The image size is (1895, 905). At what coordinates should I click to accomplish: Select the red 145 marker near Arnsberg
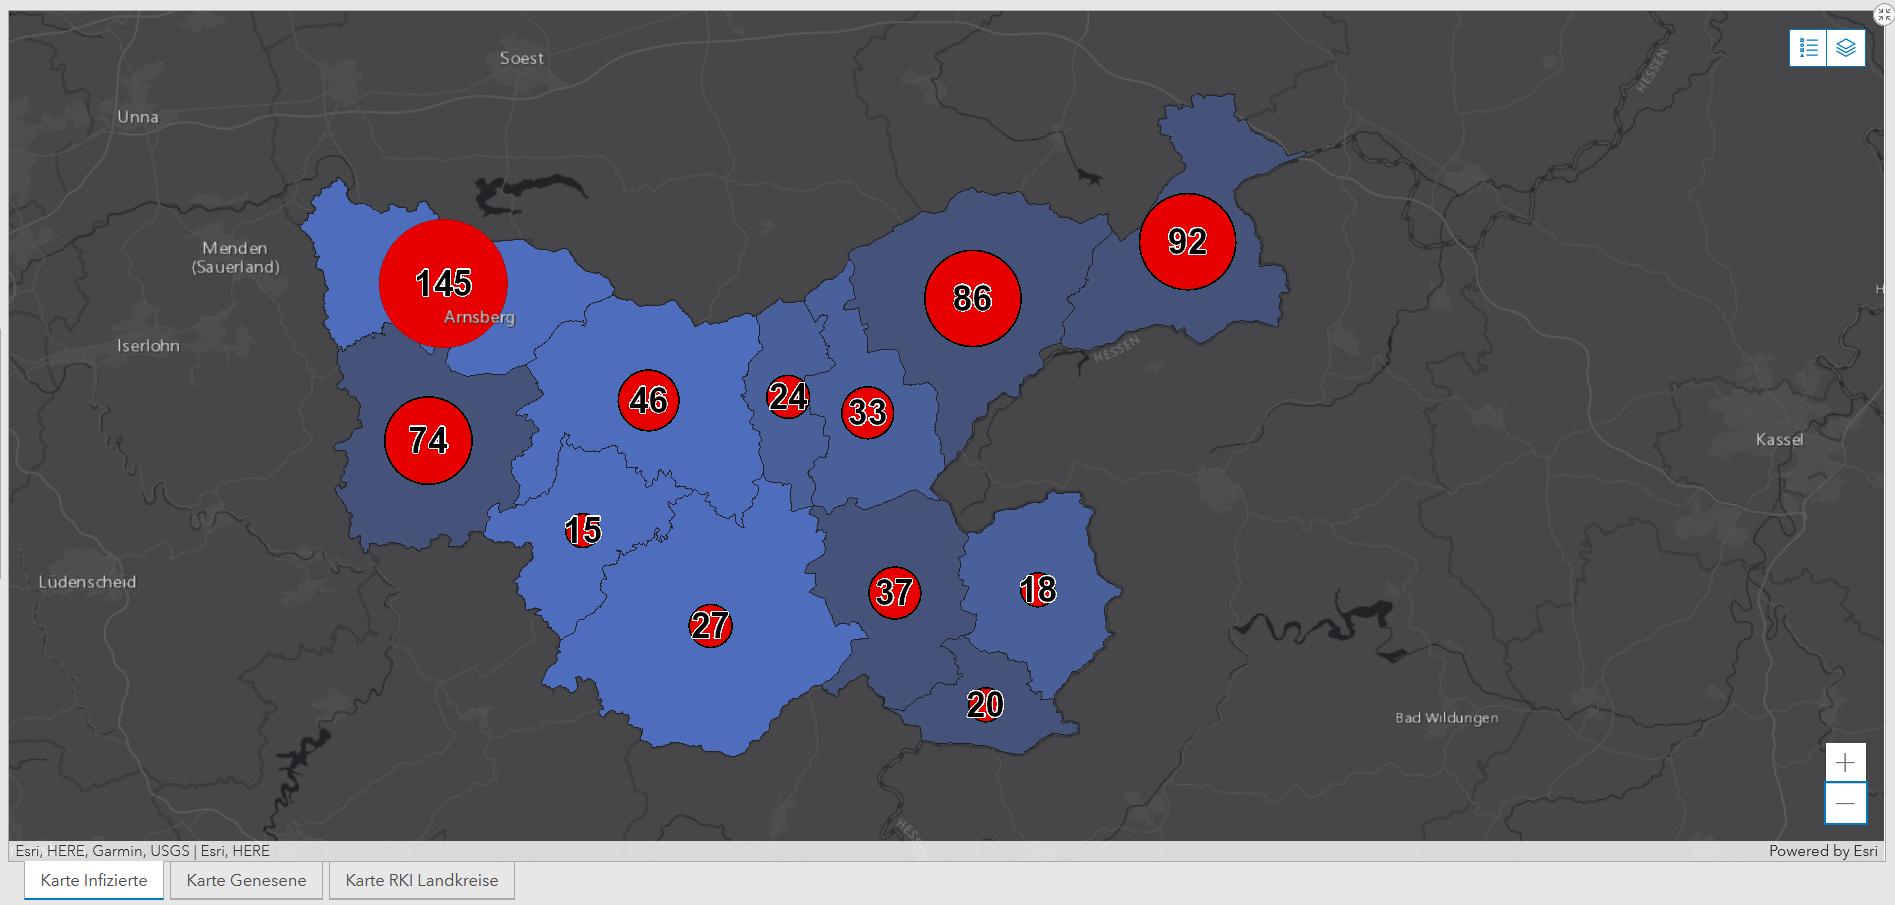(x=443, y=283)
